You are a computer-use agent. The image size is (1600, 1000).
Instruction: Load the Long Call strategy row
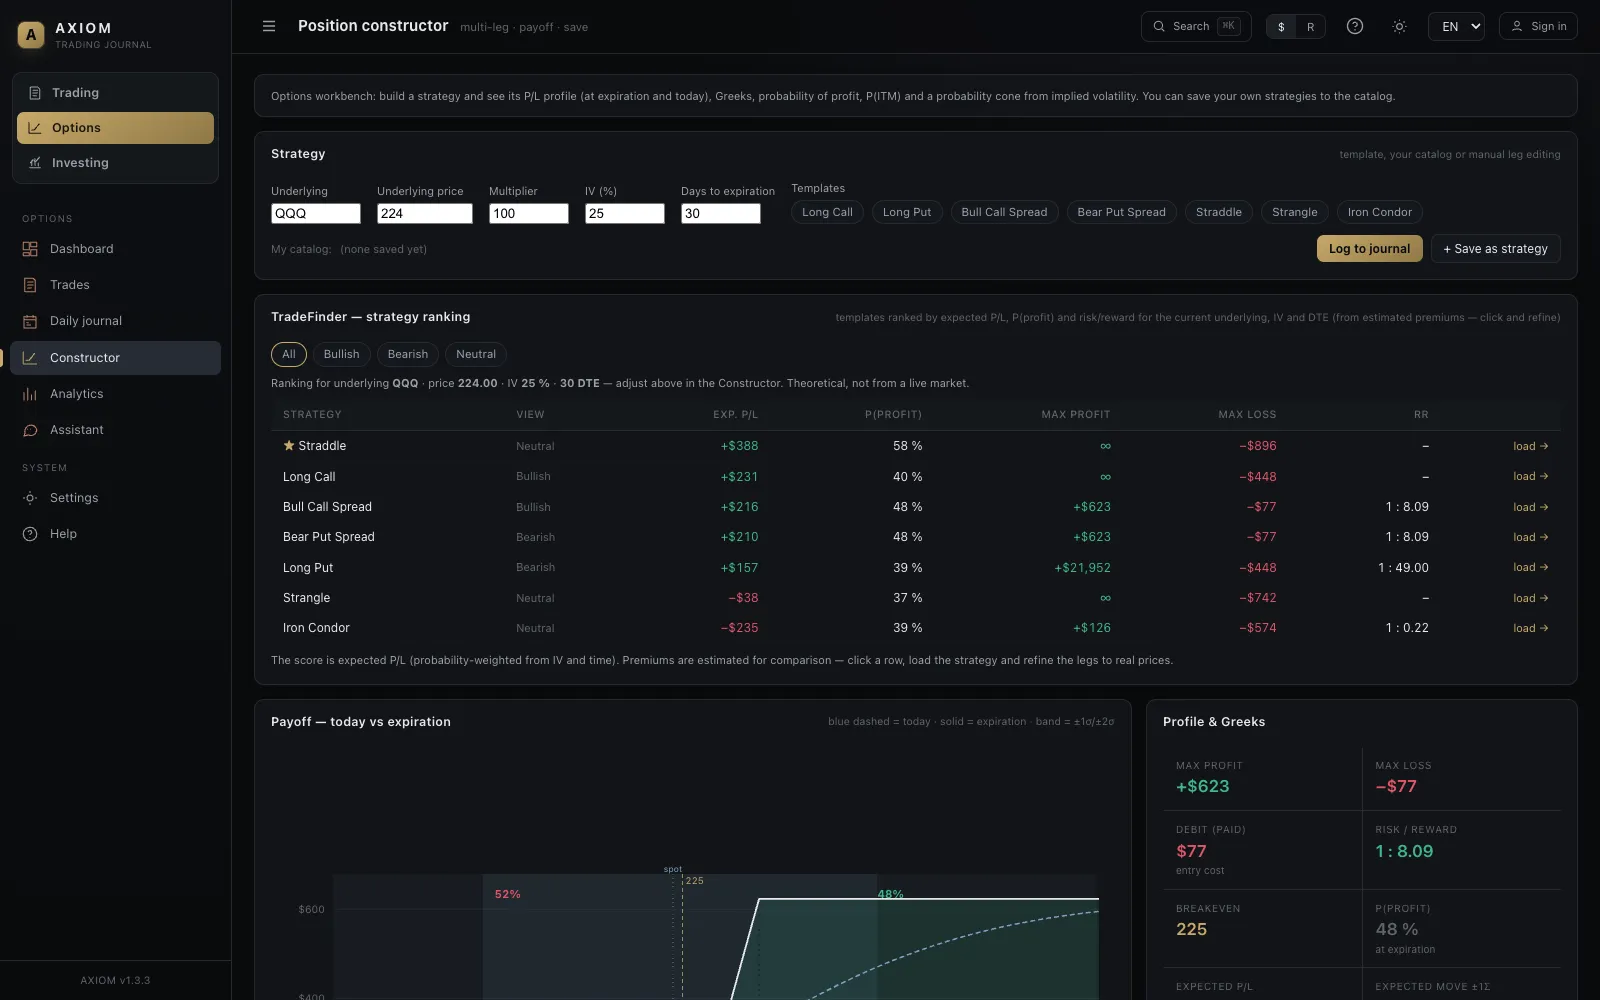click(1530, 477)
